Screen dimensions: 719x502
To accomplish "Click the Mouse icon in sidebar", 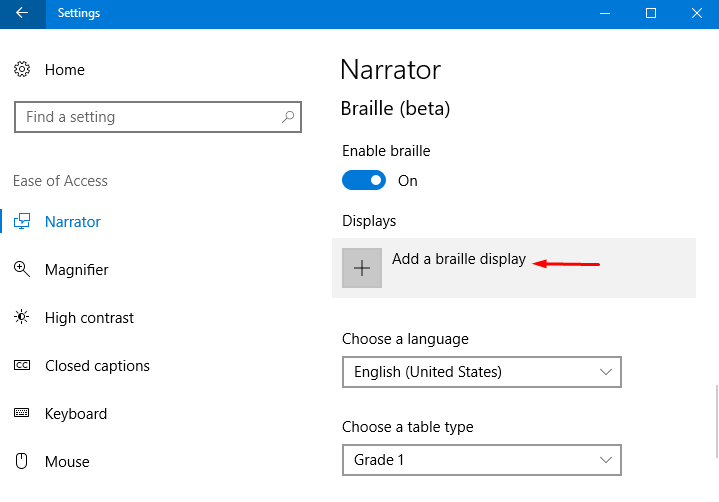I will [x=22, y=461].
